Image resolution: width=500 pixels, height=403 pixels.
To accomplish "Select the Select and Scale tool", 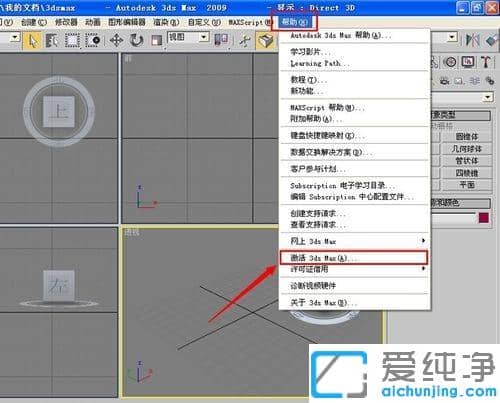I will click(156, 40).
